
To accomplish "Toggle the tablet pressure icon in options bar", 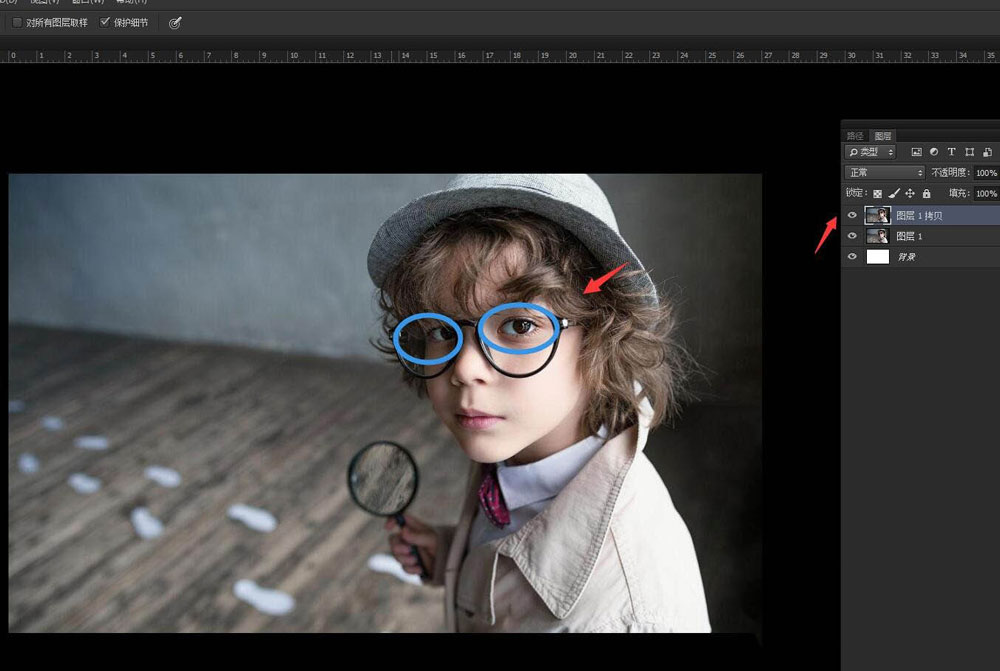I will (175, 24).
